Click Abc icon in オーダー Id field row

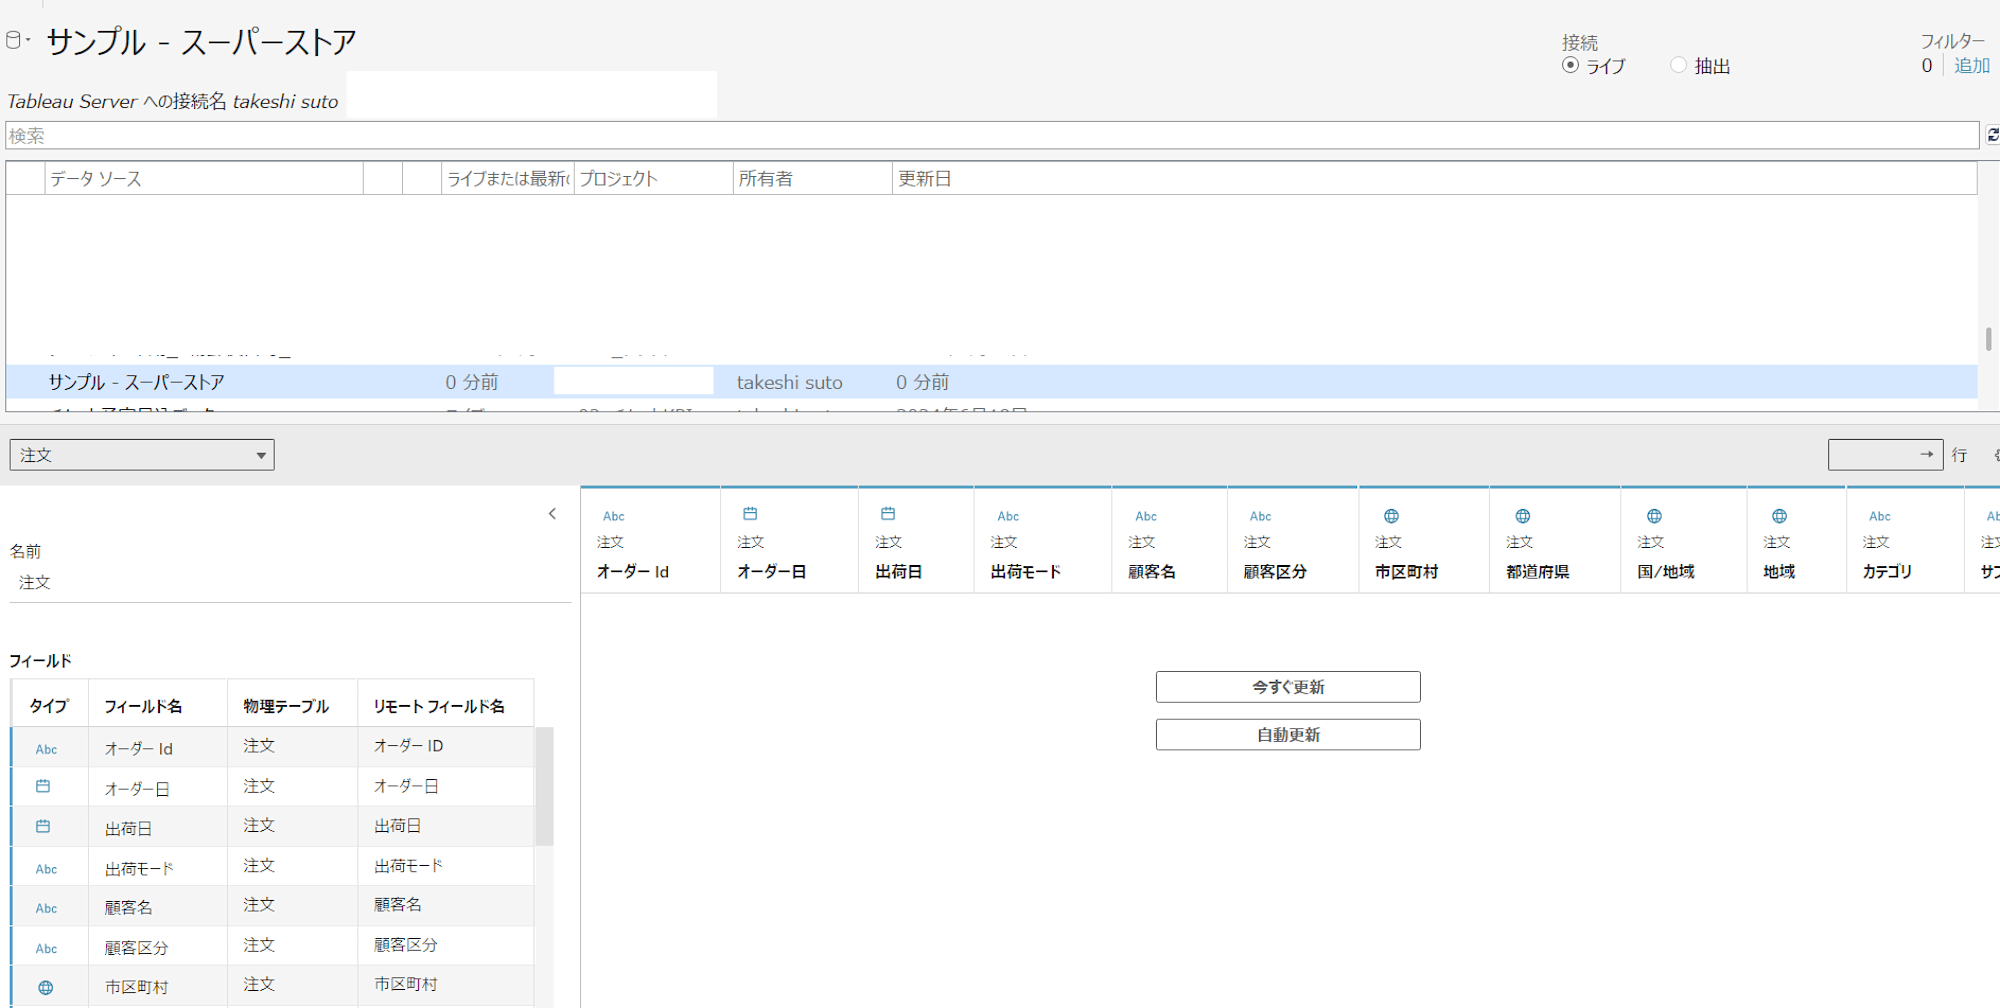pyautogui.click(x=46, y=749)
